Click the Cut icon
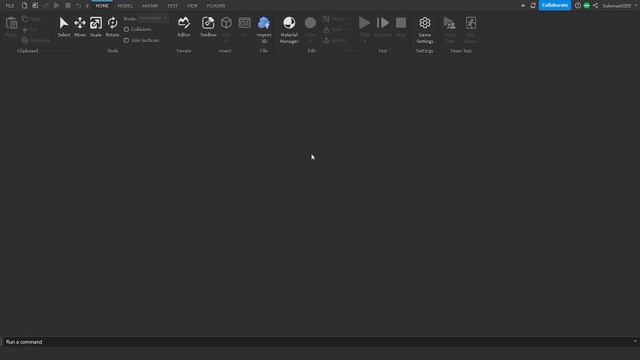The image size is (640, 360). tap(25, 30)
